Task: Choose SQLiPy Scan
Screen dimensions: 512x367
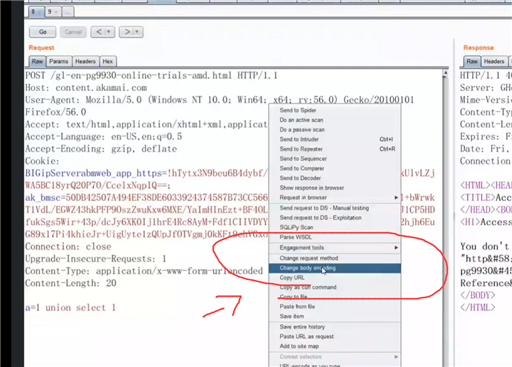Action: [335, 227]
